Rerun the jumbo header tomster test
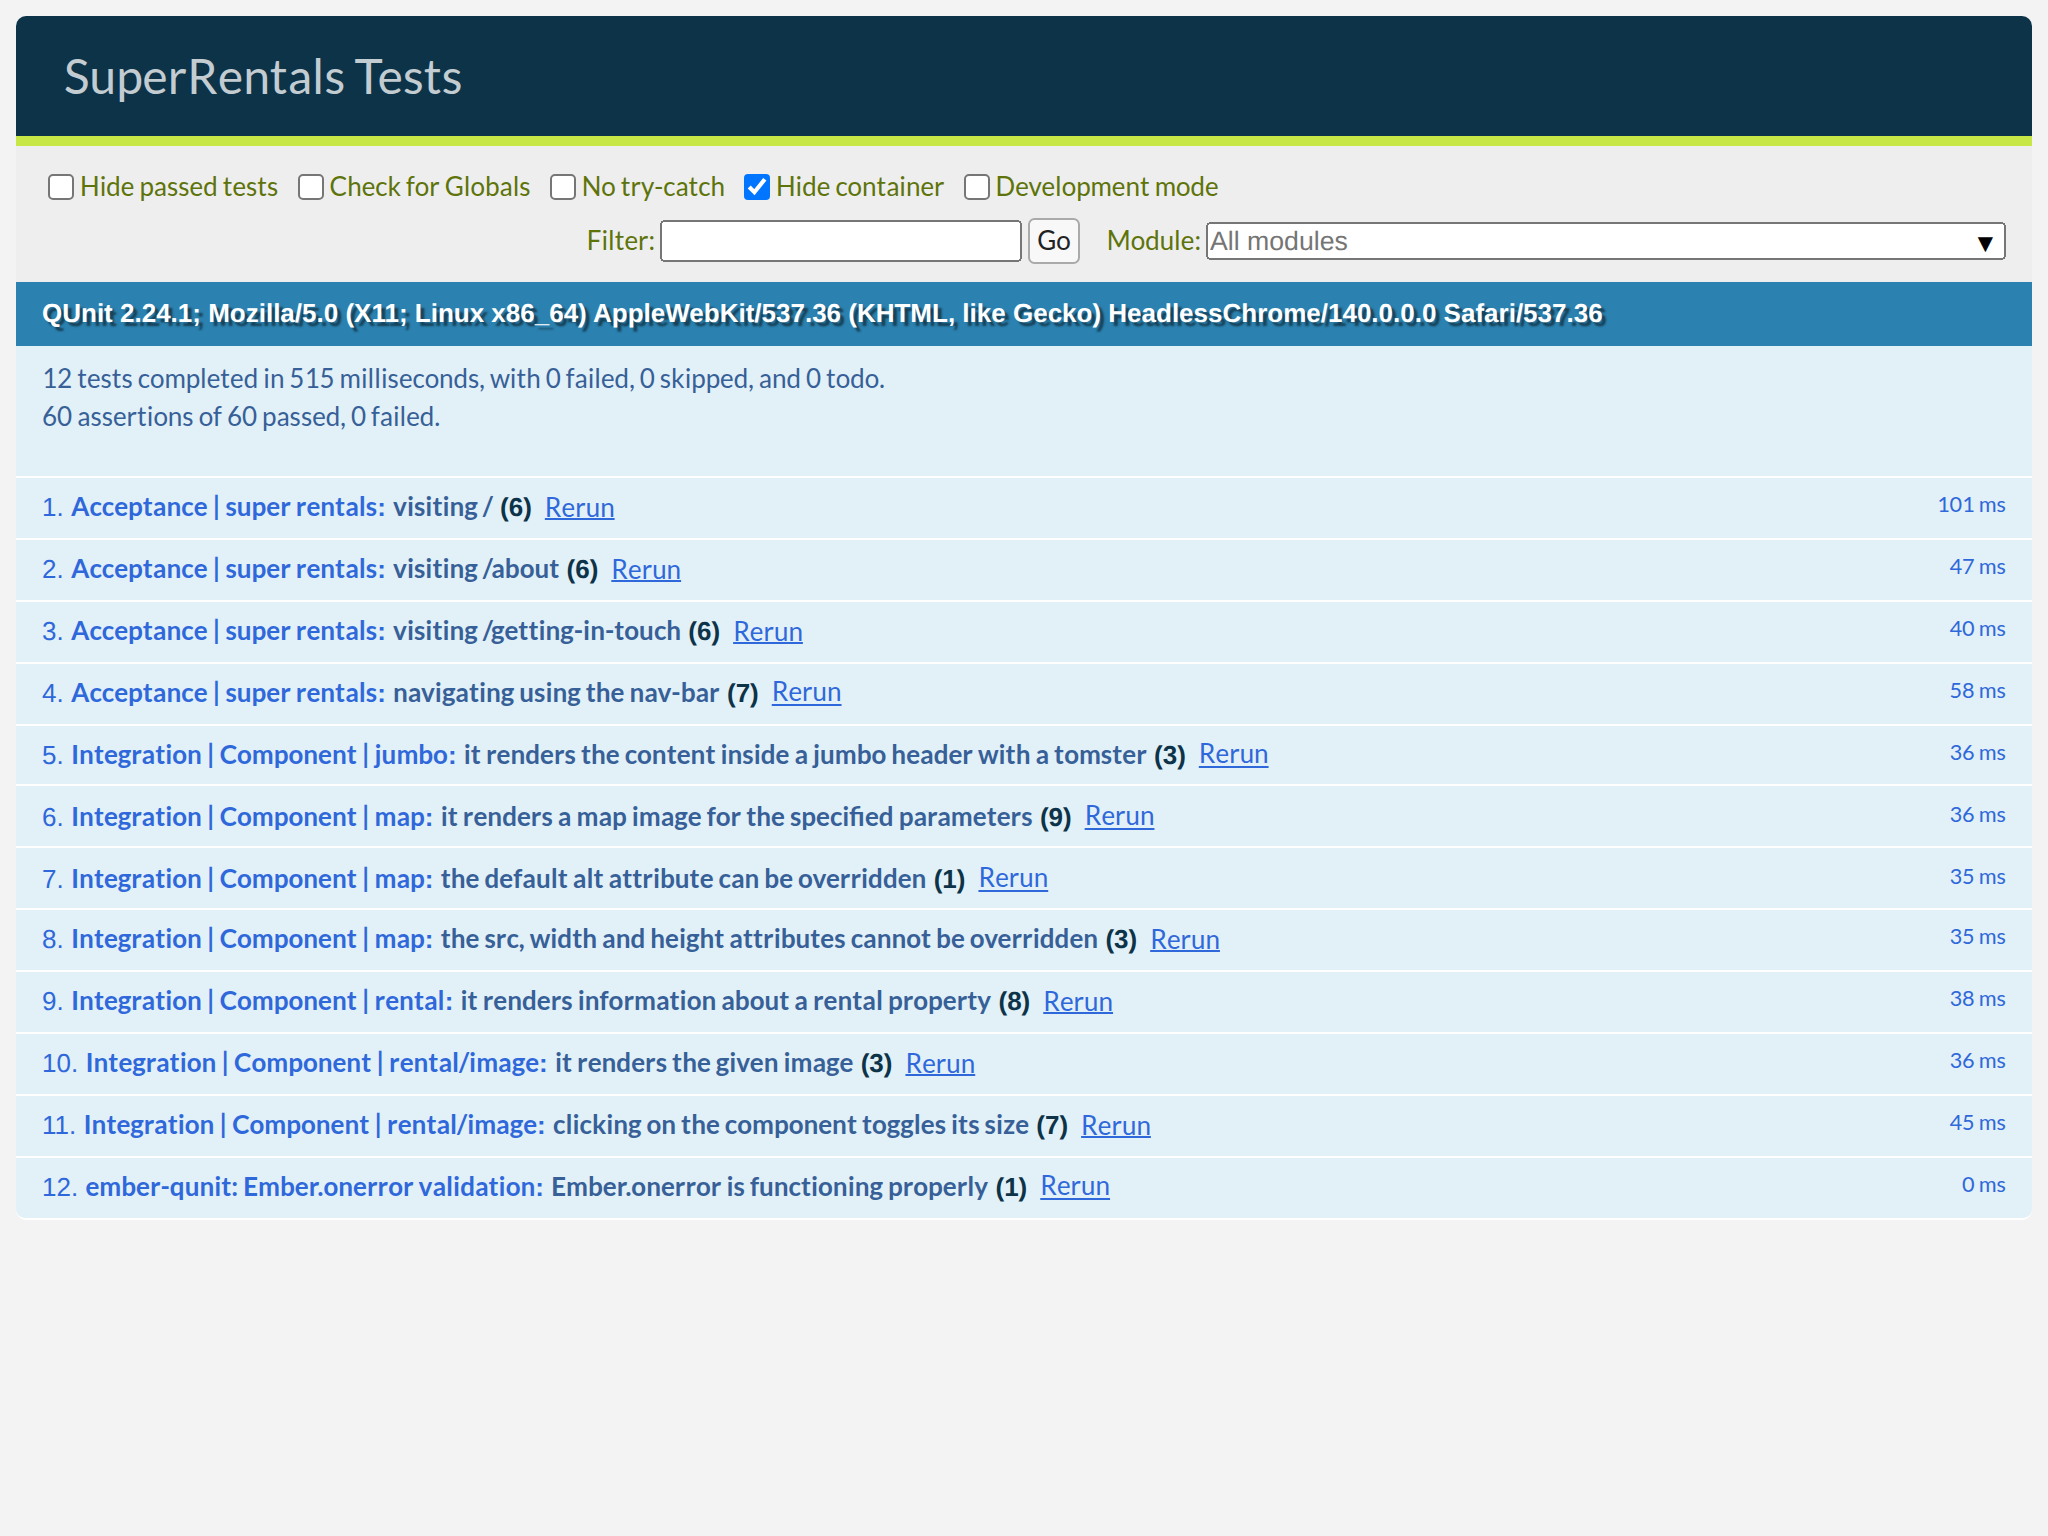2048x1536 pixels. tap(1233, 755)
